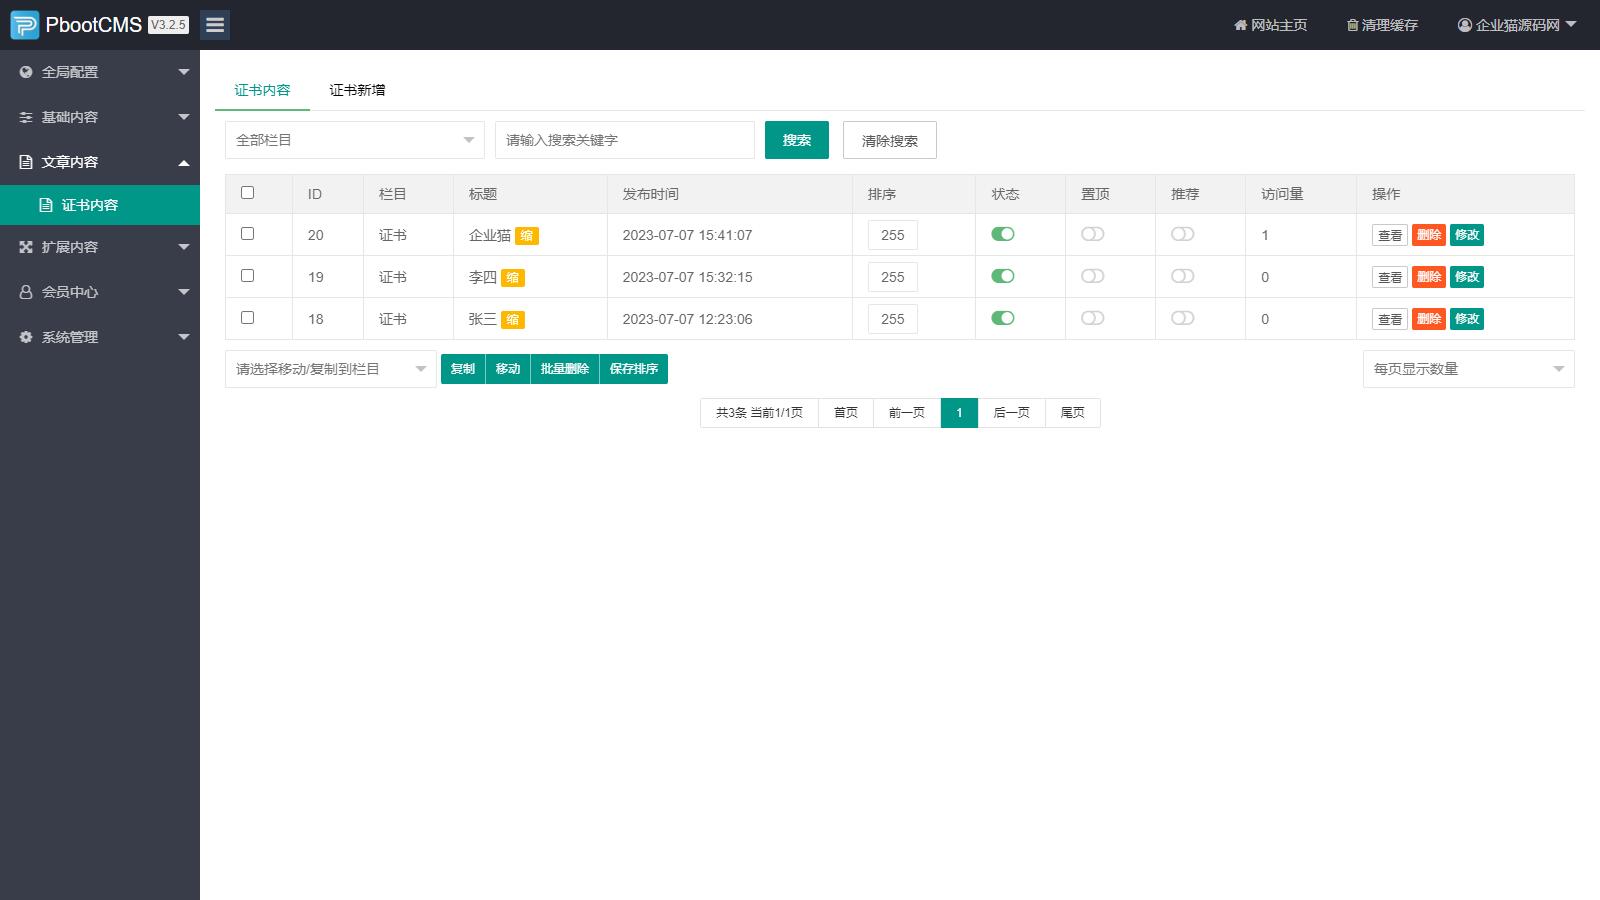Check the checkbox for row ID 18
Viewport: 1600px width, 900px height.
coord(248,318)
